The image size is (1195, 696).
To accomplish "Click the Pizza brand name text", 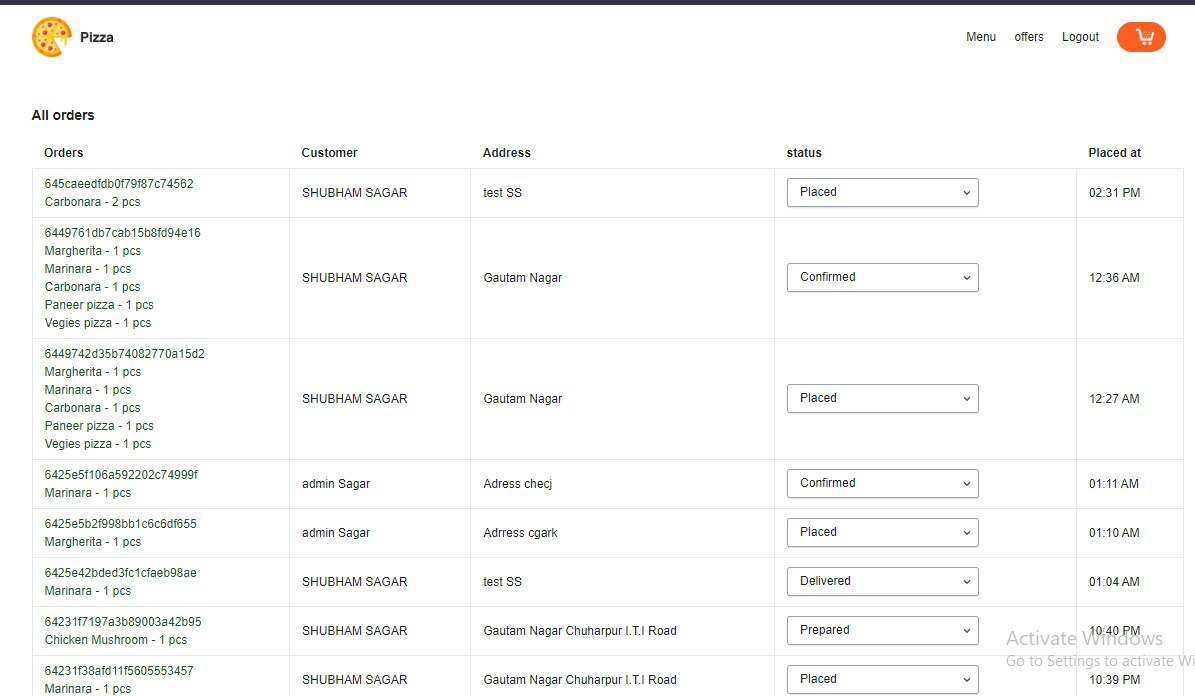I will [97, 37].
